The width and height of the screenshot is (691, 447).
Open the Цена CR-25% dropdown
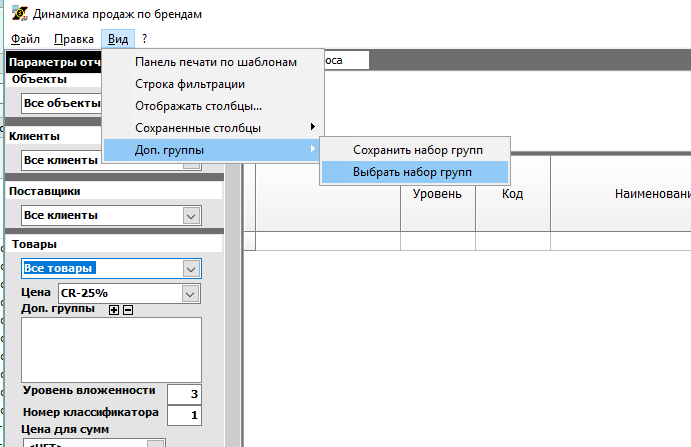pos(190,294)
